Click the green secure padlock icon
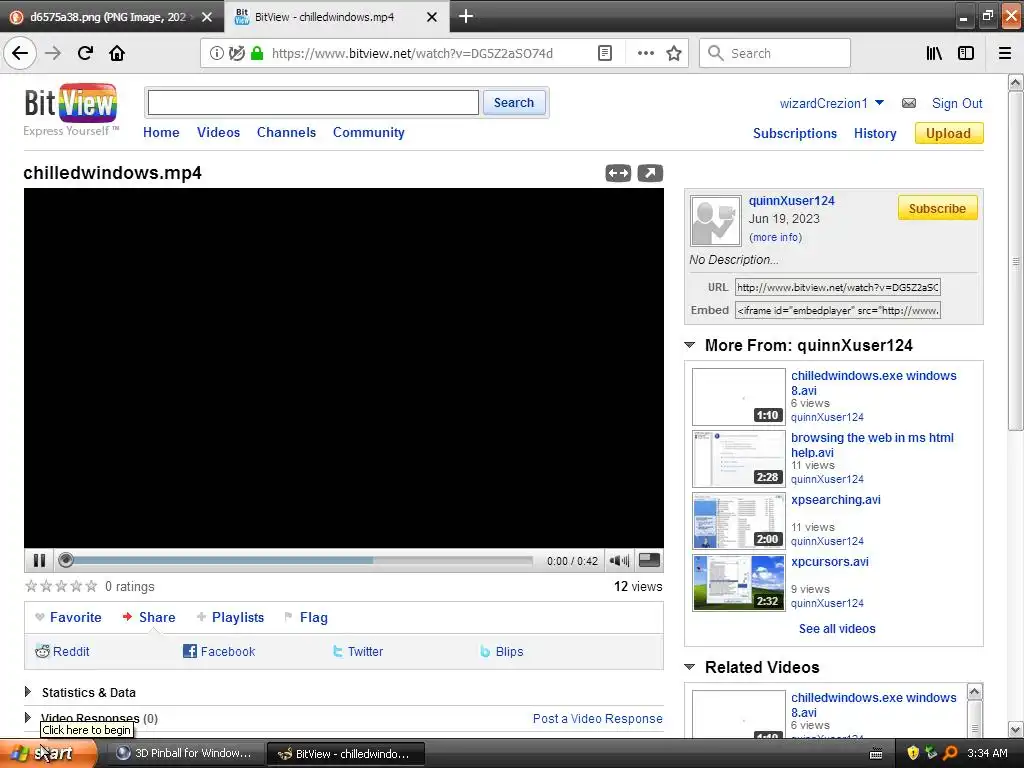Screen dimensions: 1024x768 [257, 54]
